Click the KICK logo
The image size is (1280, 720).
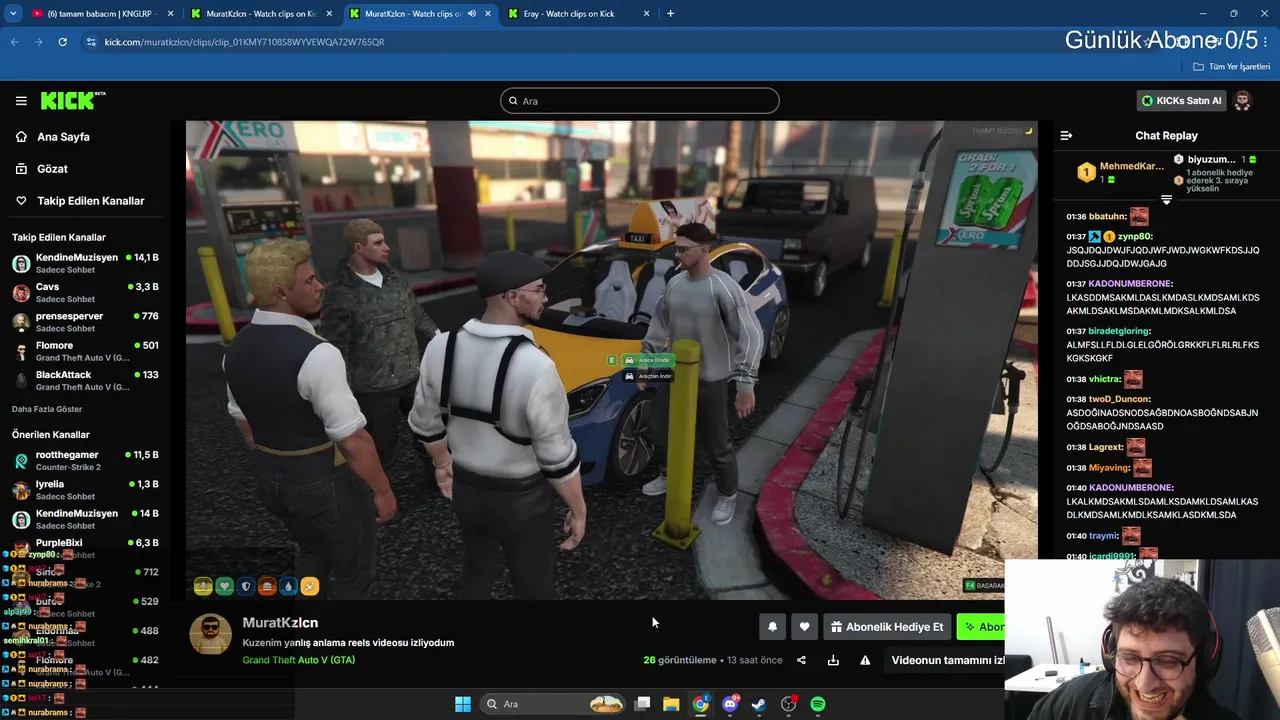[x=72, y=100]
